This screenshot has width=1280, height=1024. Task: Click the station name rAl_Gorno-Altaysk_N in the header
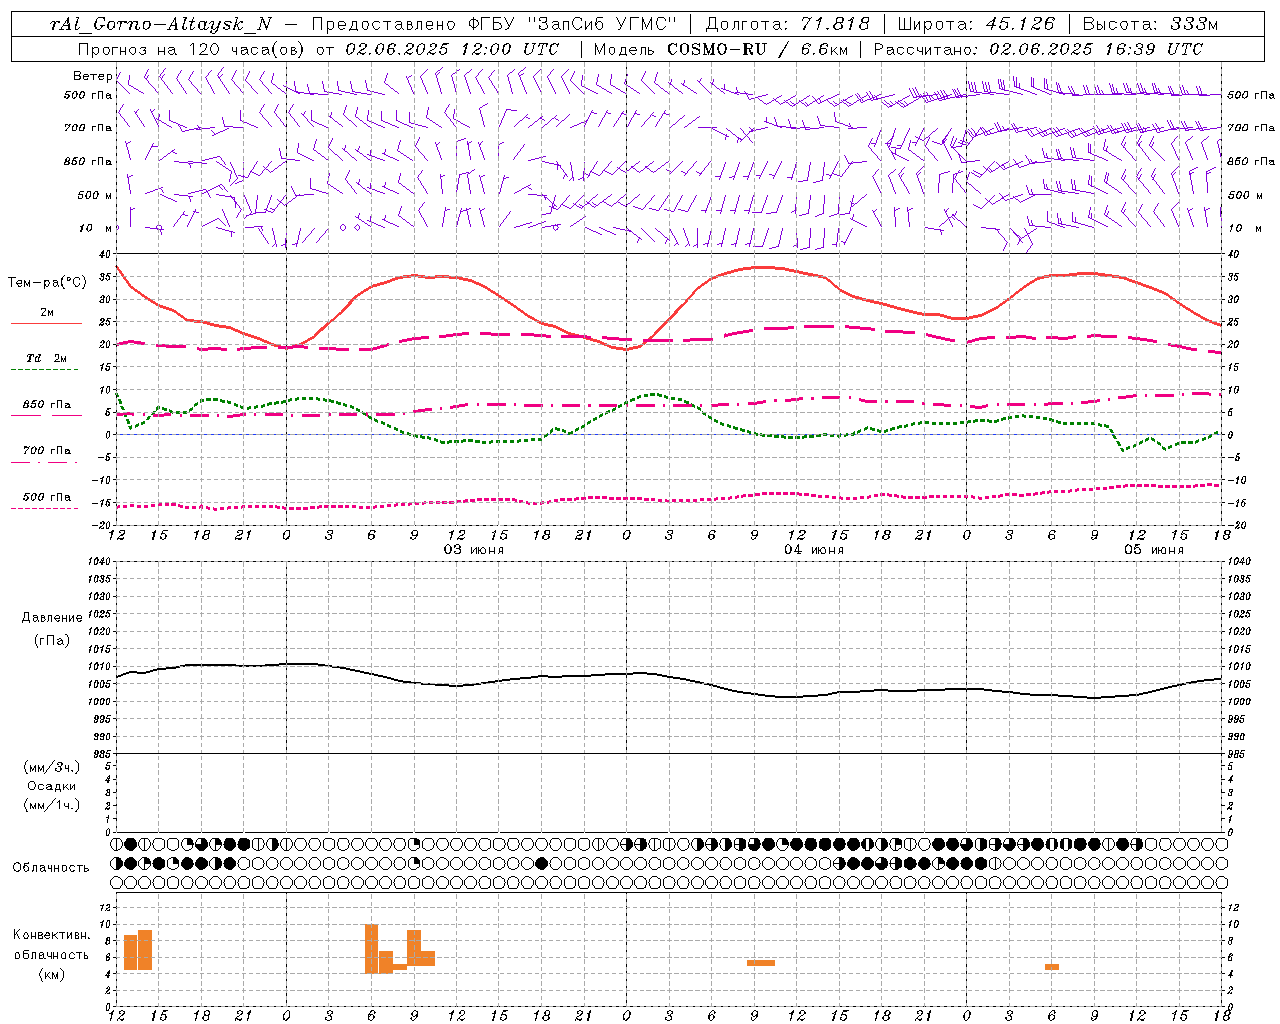160,24
